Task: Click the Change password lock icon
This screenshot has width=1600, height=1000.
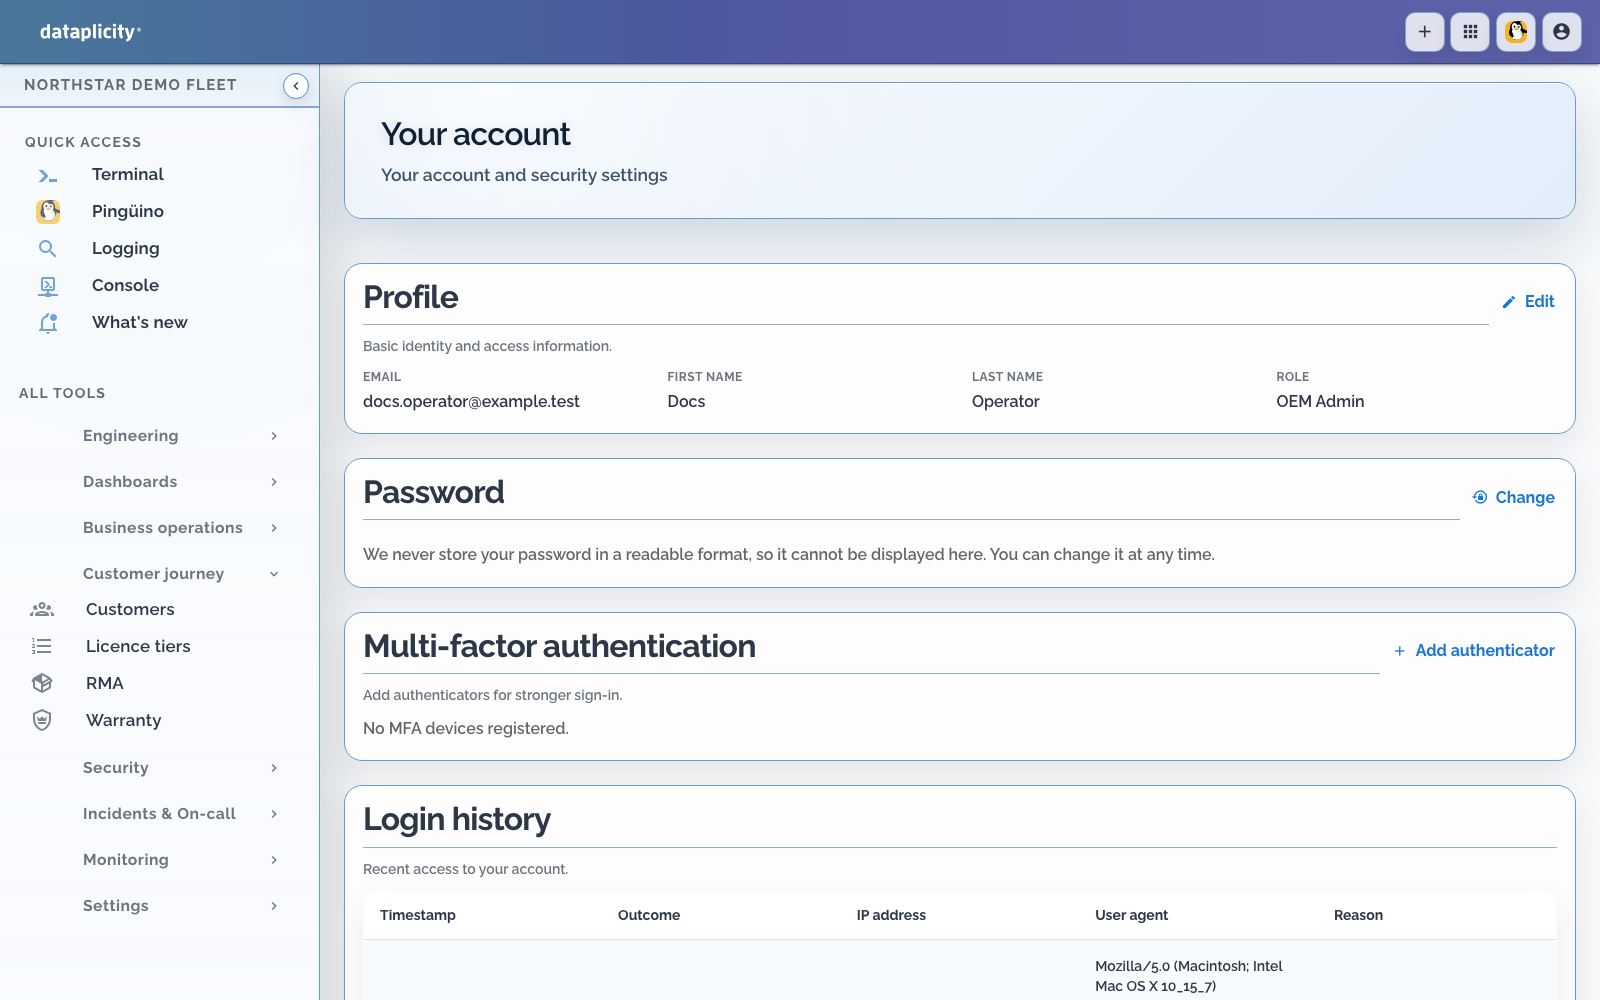Action: coord(1480,497)
